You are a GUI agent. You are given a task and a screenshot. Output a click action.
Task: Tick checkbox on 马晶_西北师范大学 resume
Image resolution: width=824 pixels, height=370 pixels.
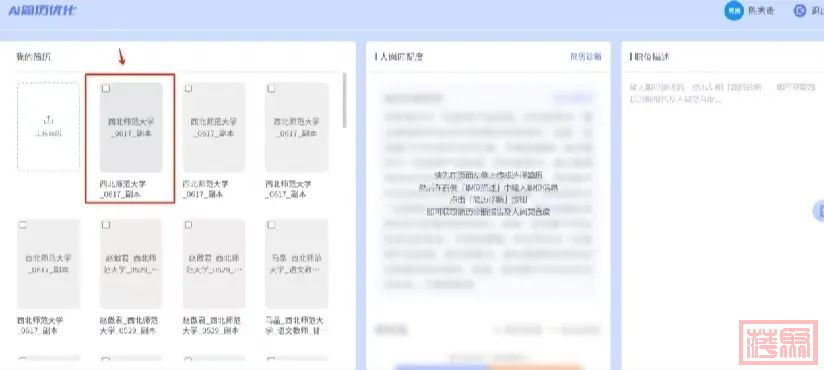pos(271,225)
